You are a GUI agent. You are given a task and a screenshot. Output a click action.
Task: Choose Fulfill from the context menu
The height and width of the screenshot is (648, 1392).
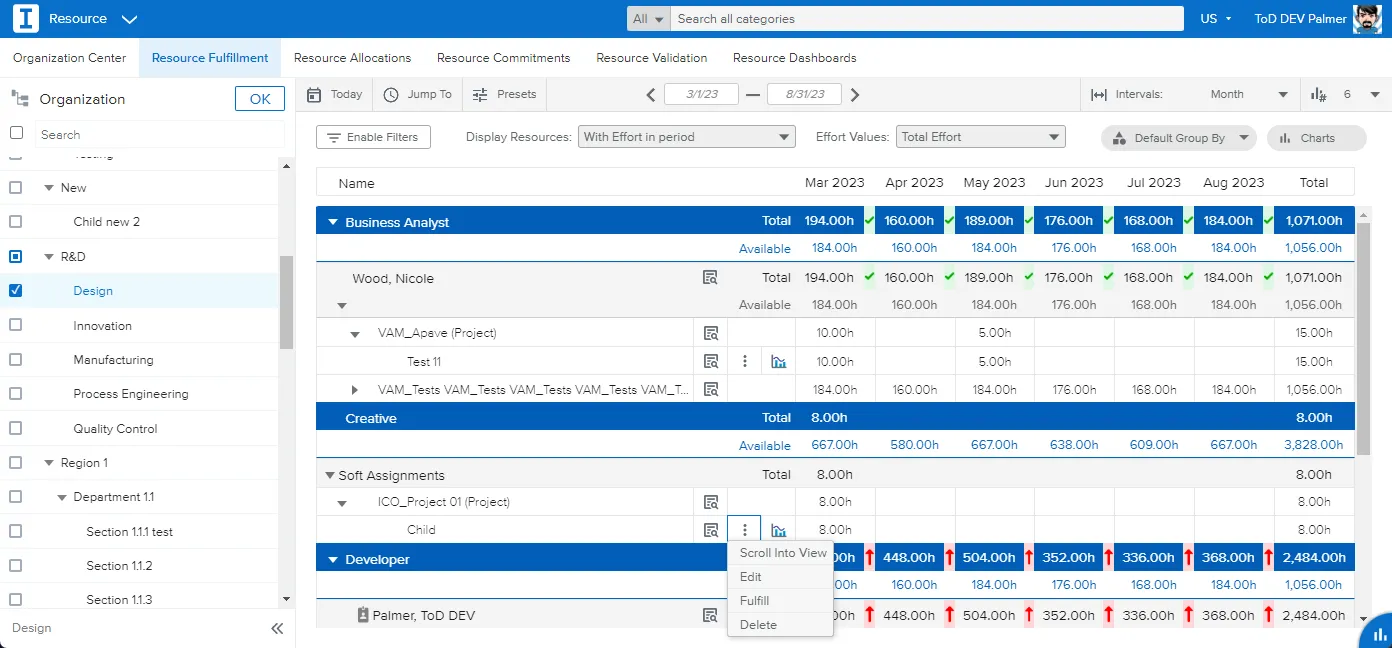point(781,601)
